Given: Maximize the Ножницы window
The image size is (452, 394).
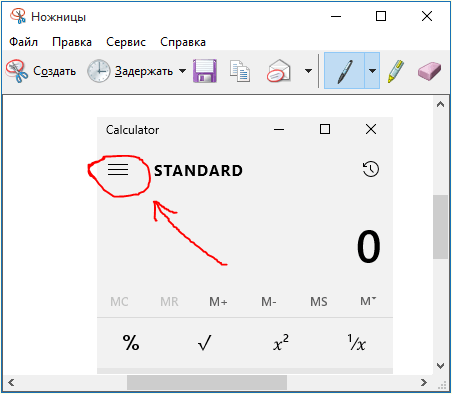Looking at the screenshot, I should [381, 16].
